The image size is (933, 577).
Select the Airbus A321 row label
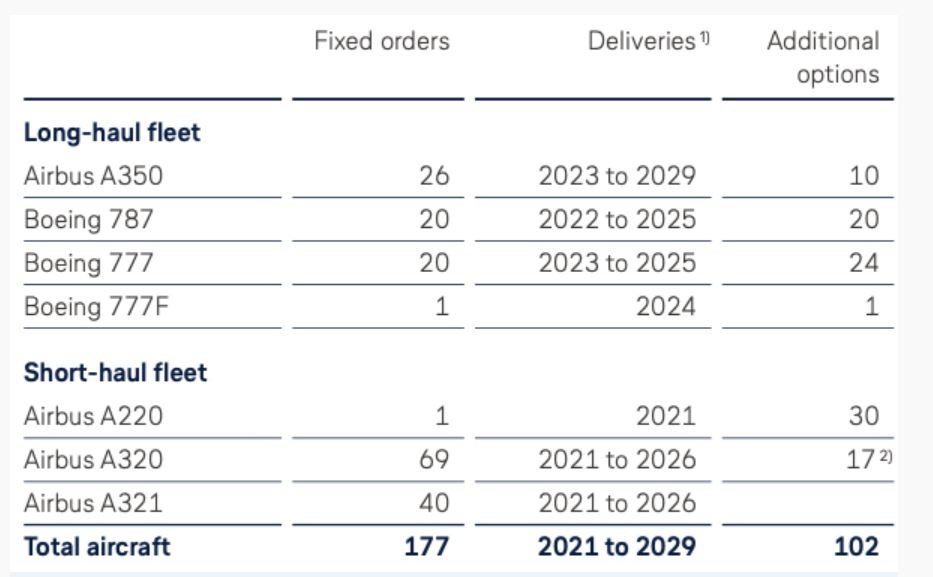tap(93, 503)
